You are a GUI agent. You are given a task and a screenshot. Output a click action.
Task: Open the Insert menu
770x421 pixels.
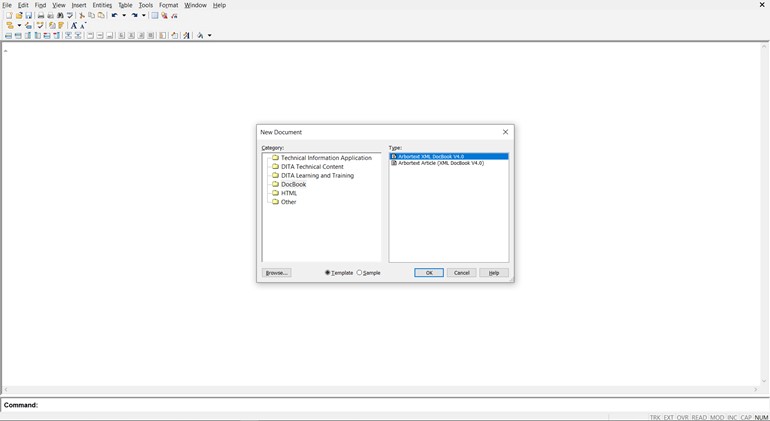pos(79,5)
